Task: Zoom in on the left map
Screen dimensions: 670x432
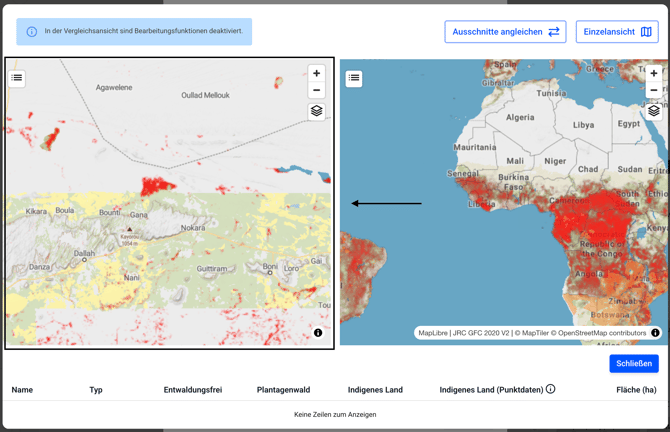Action: pyautogui.click(x=316, y=73)
